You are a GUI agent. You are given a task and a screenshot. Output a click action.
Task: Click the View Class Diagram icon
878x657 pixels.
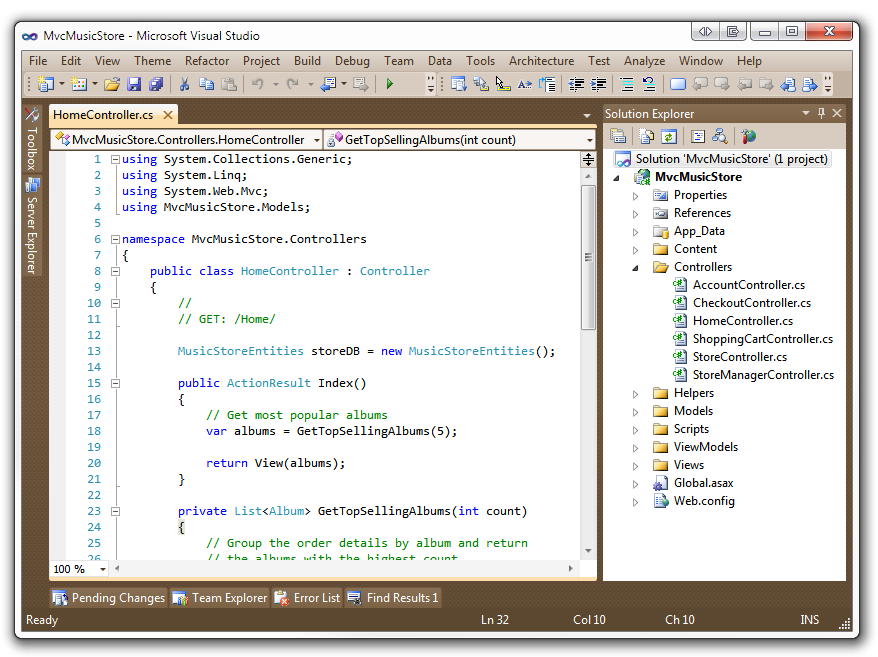click(719, 136)
